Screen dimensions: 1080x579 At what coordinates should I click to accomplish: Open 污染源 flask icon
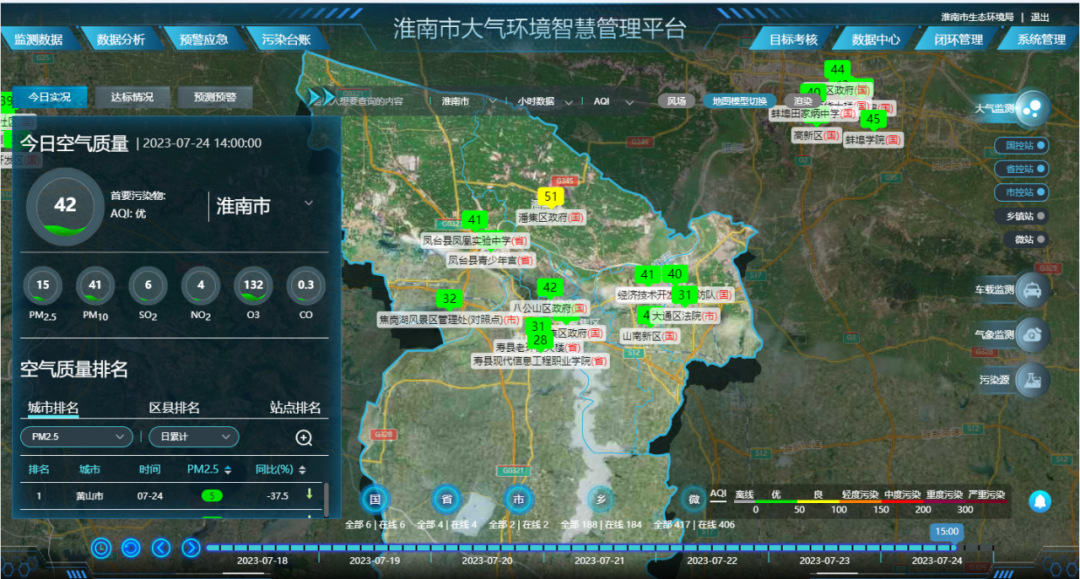(1032, 379)
